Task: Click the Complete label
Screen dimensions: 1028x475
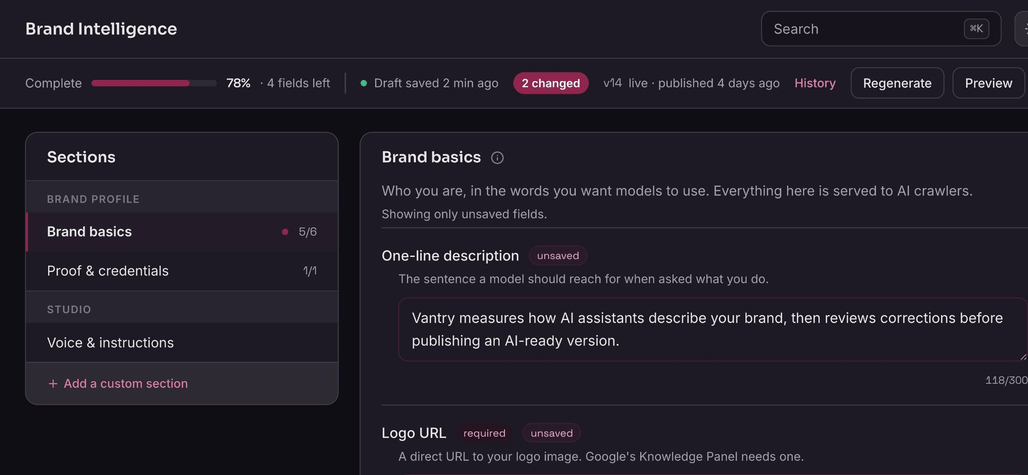Action: 54,83
